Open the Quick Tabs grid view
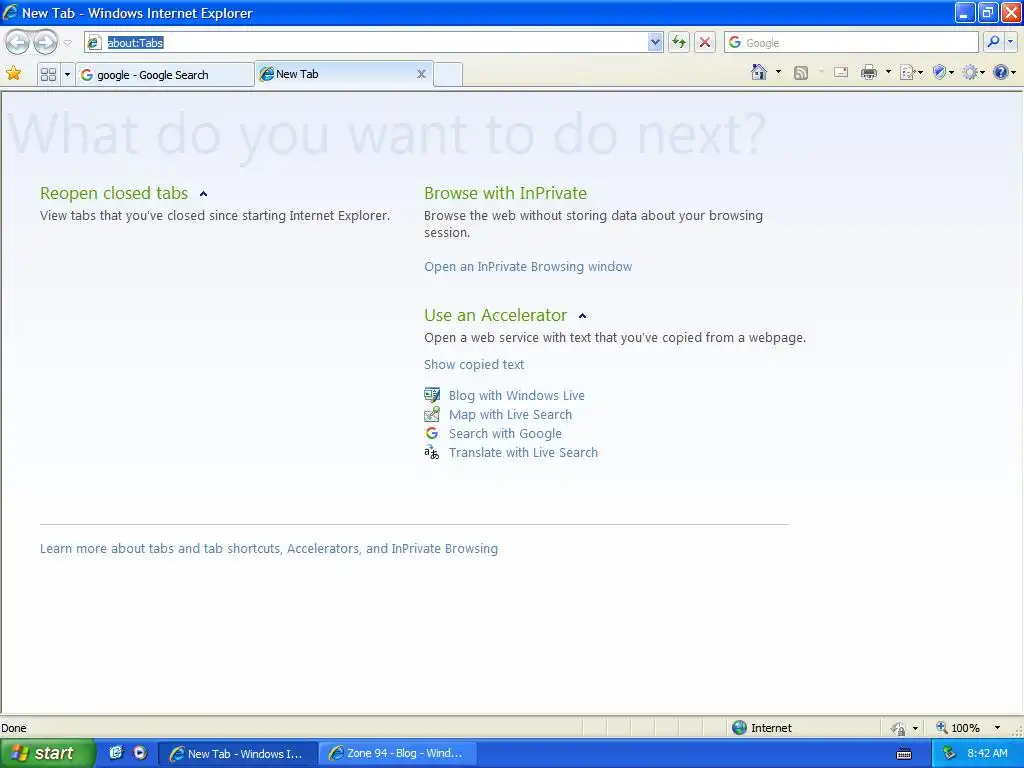This screenshot has height=768, width=1024. point(48,74)
